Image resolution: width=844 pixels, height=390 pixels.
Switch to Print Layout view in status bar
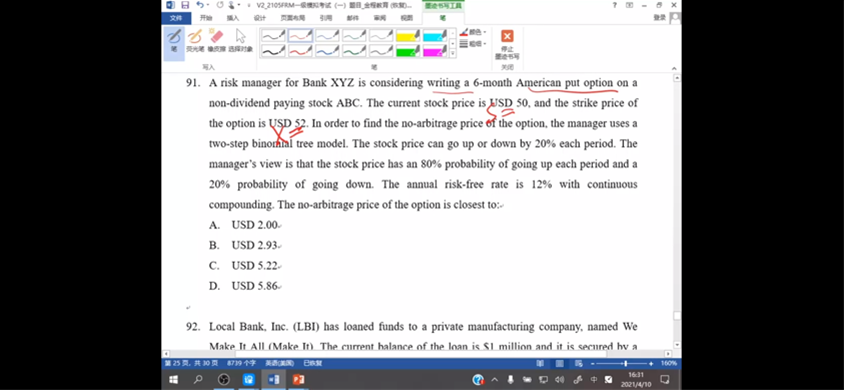[x=559, y=363]
